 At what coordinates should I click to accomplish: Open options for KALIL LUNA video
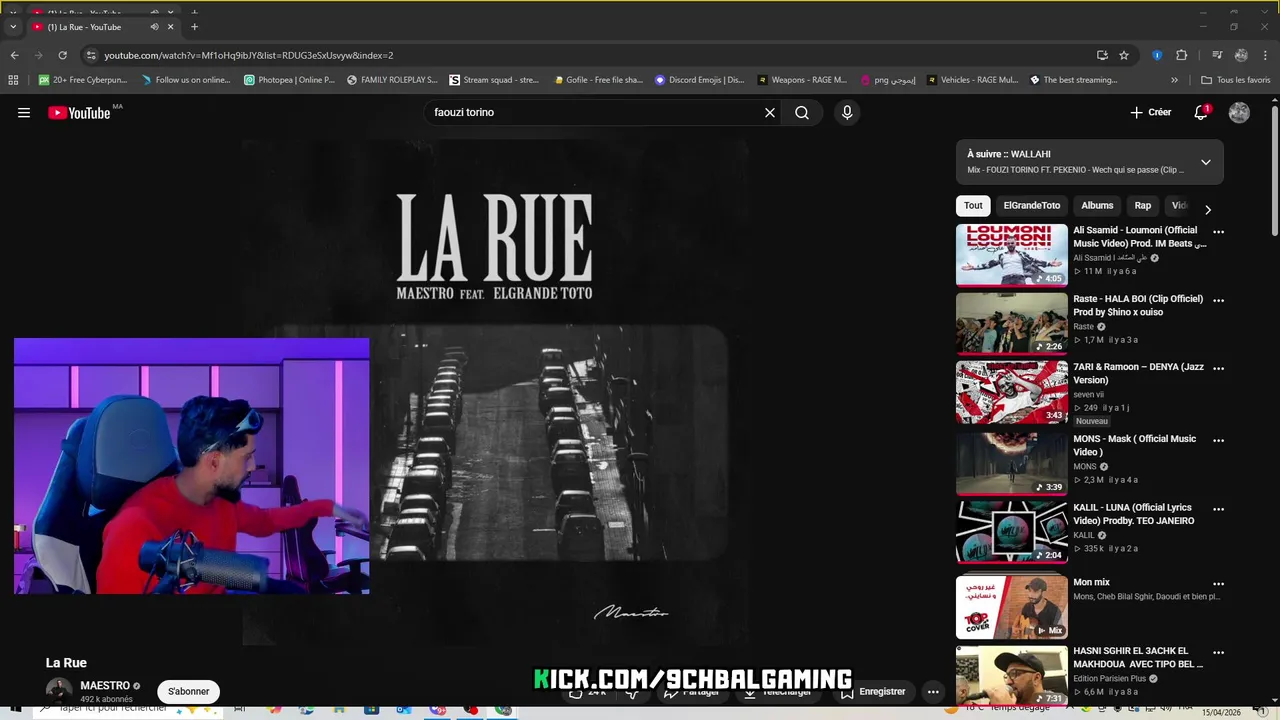pyautogui.click(x=1218, y=509)
